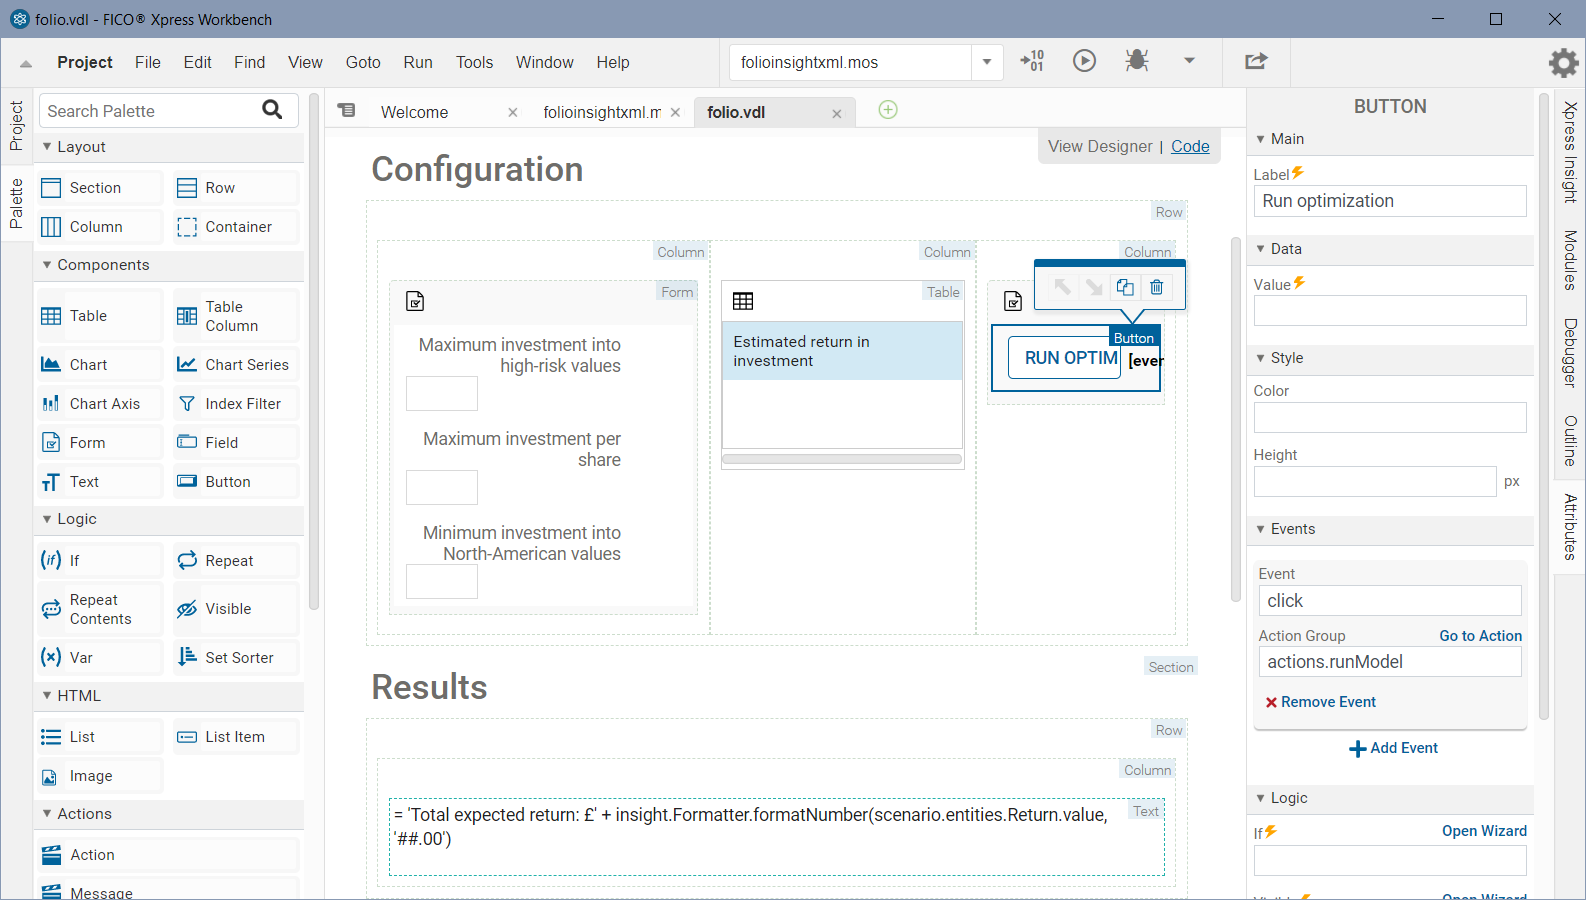The width and height of the screenshot is (1586, 900).
Task: Pick the Chart Series component
Action: click(x=236, y=365)
